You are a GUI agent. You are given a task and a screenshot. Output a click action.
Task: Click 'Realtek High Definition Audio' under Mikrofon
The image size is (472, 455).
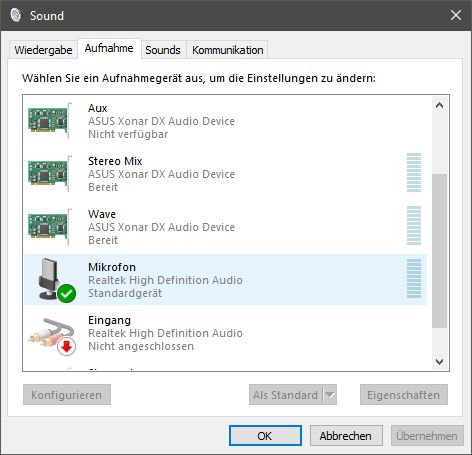(165, 280)
